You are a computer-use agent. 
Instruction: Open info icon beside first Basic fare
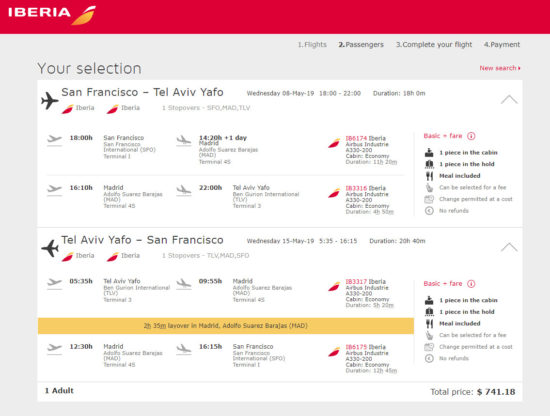[471, 136]
